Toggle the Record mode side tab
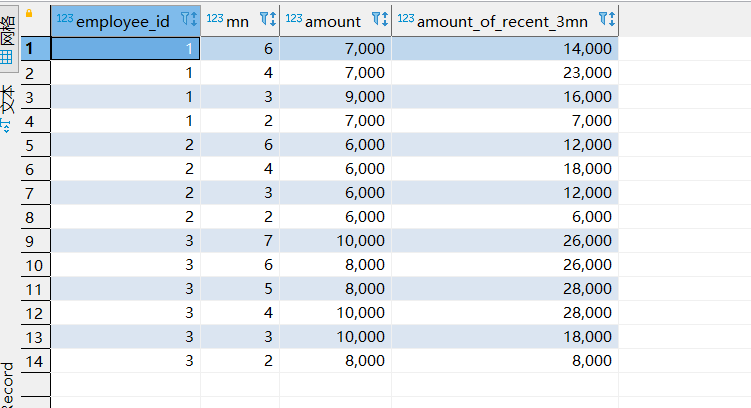Image resolution: width=751 pixels, height=408 pixels. click(x=8, y=385)
